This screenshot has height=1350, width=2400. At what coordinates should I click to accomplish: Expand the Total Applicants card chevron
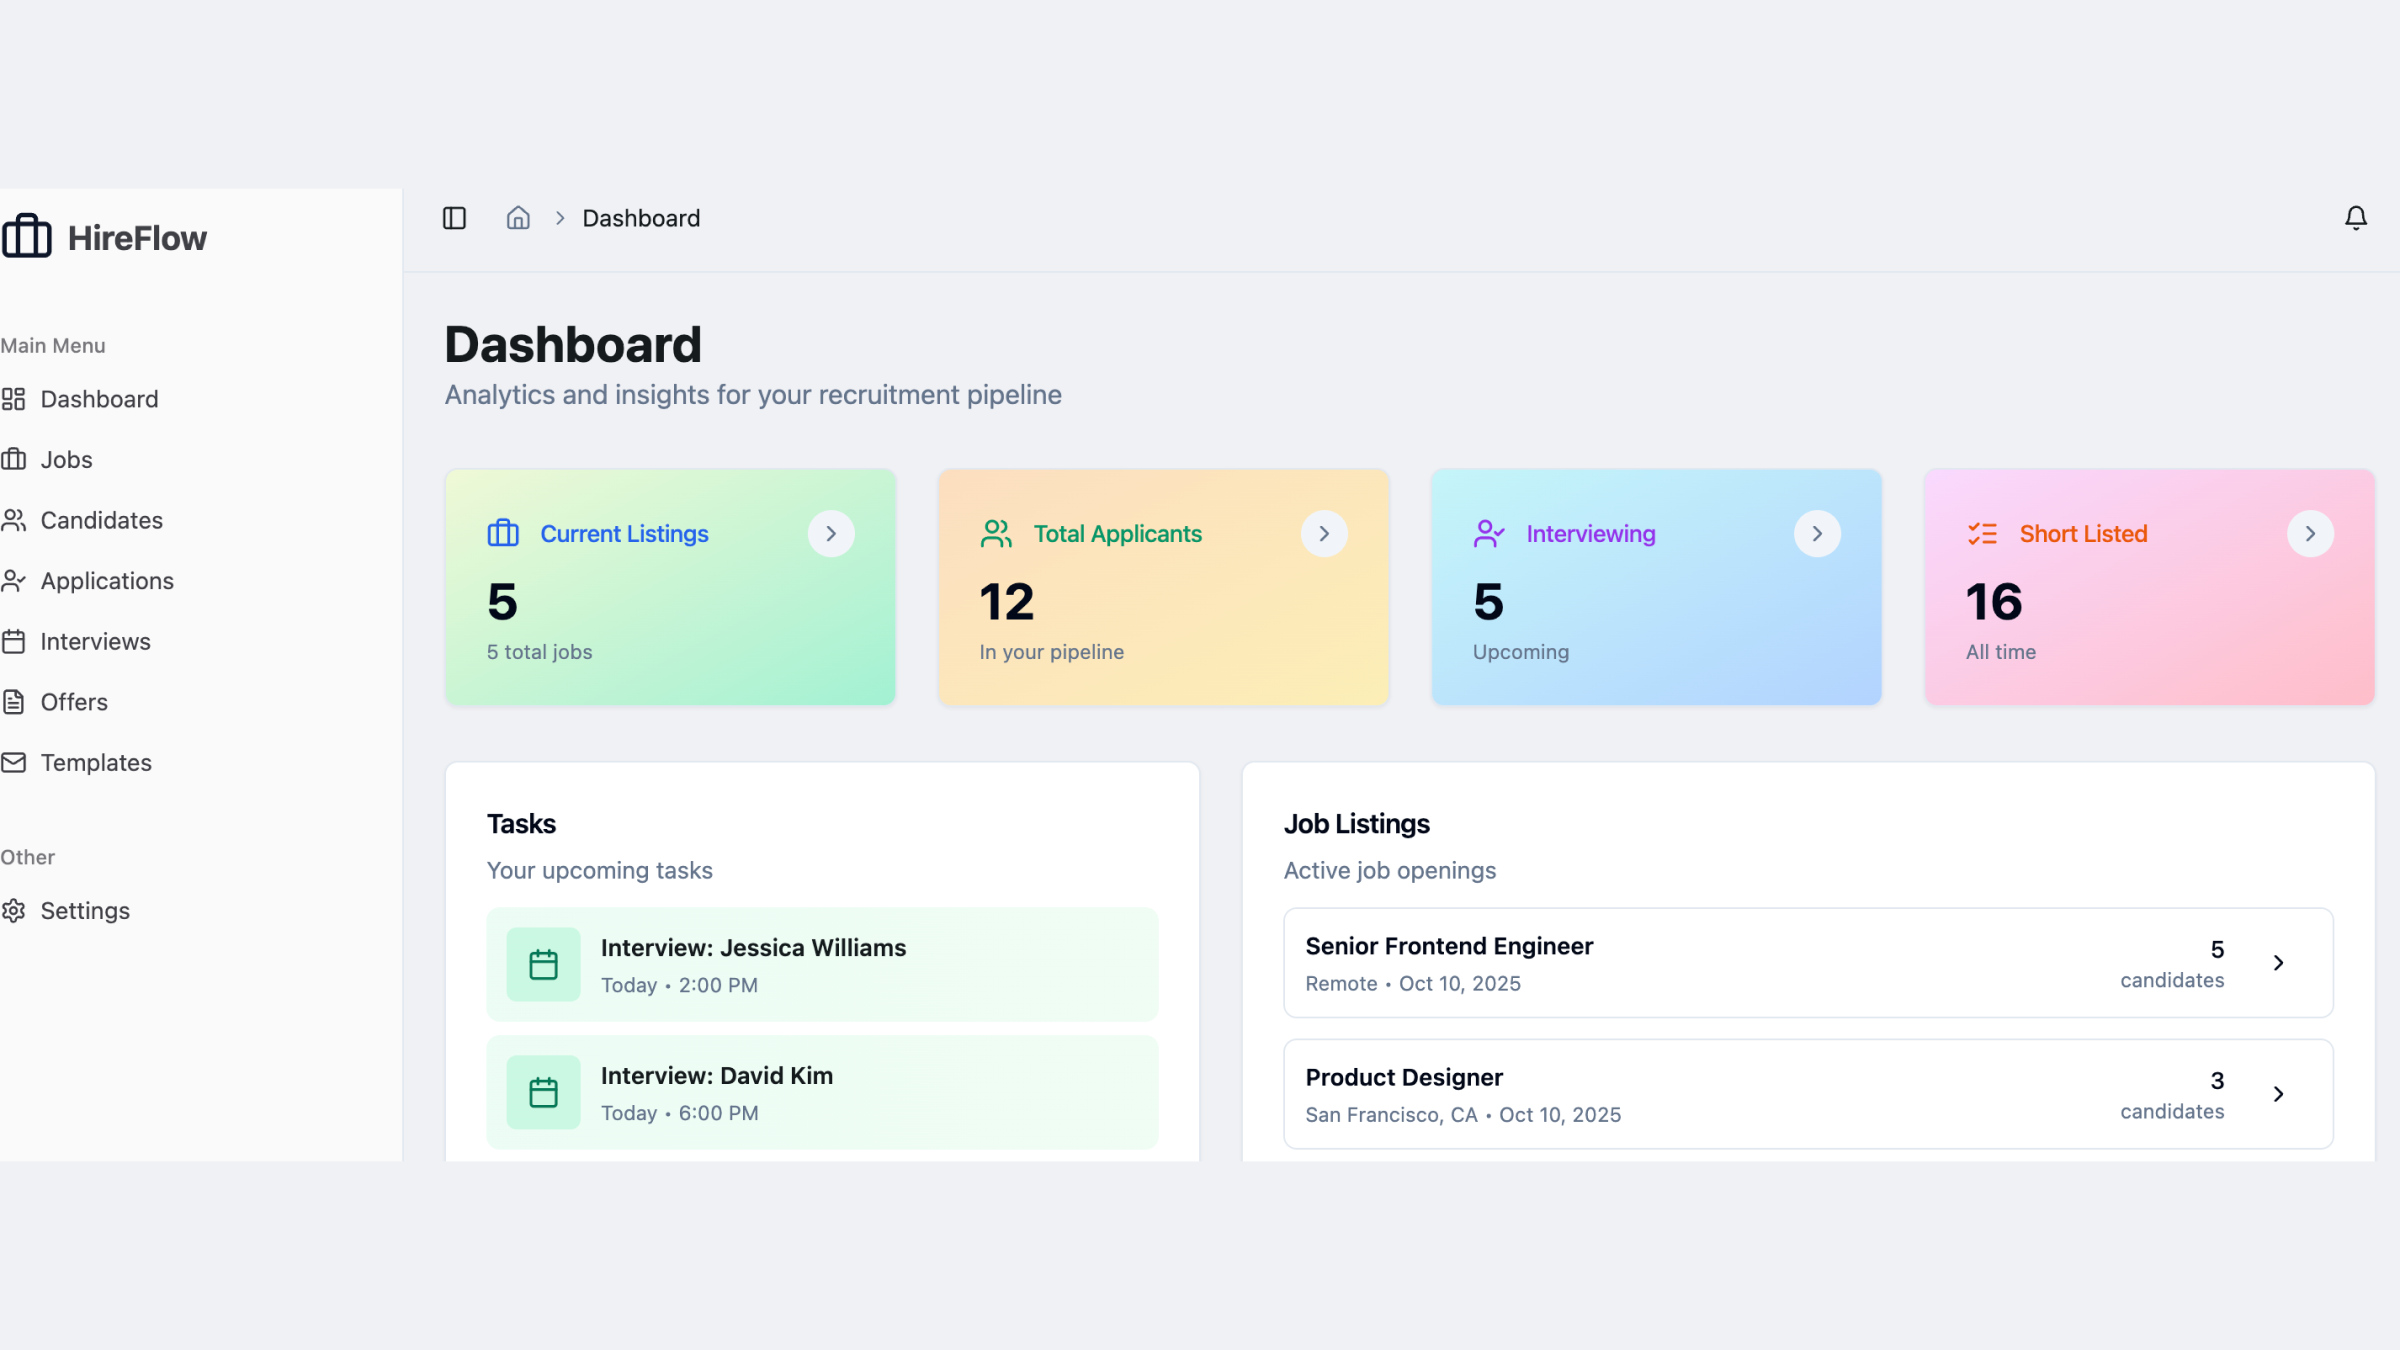click(x=1324, y=533)
